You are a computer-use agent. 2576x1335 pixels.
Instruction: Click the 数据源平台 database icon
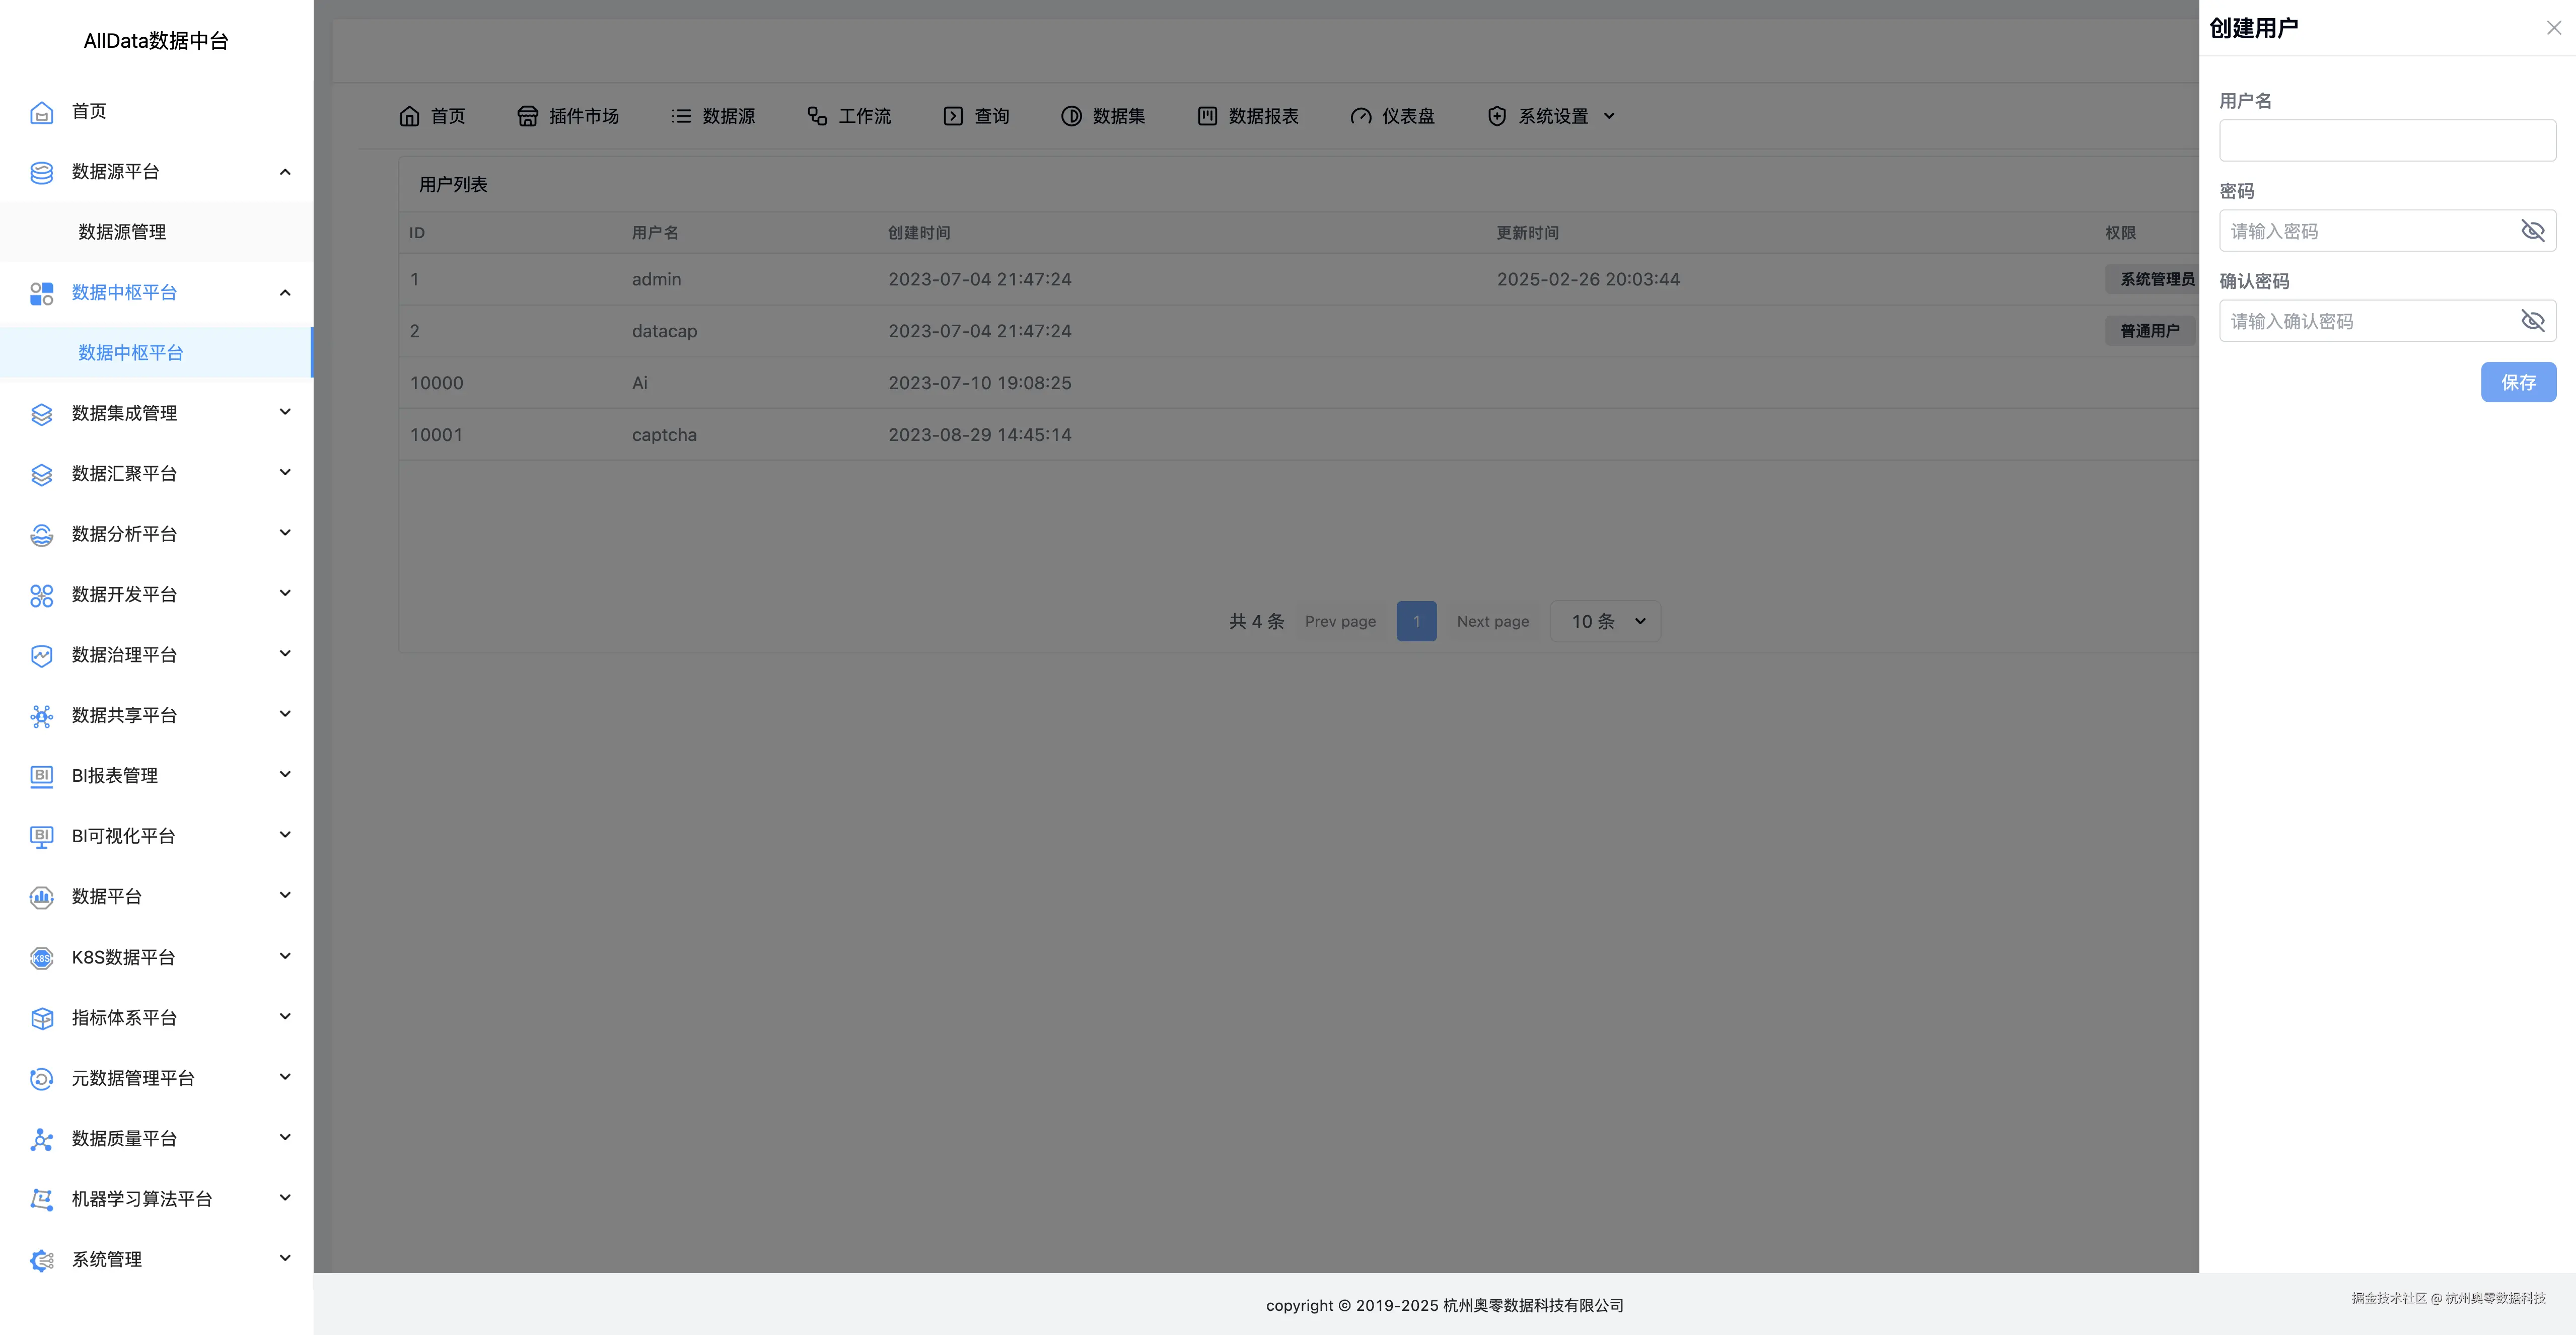tap(41, 172)
